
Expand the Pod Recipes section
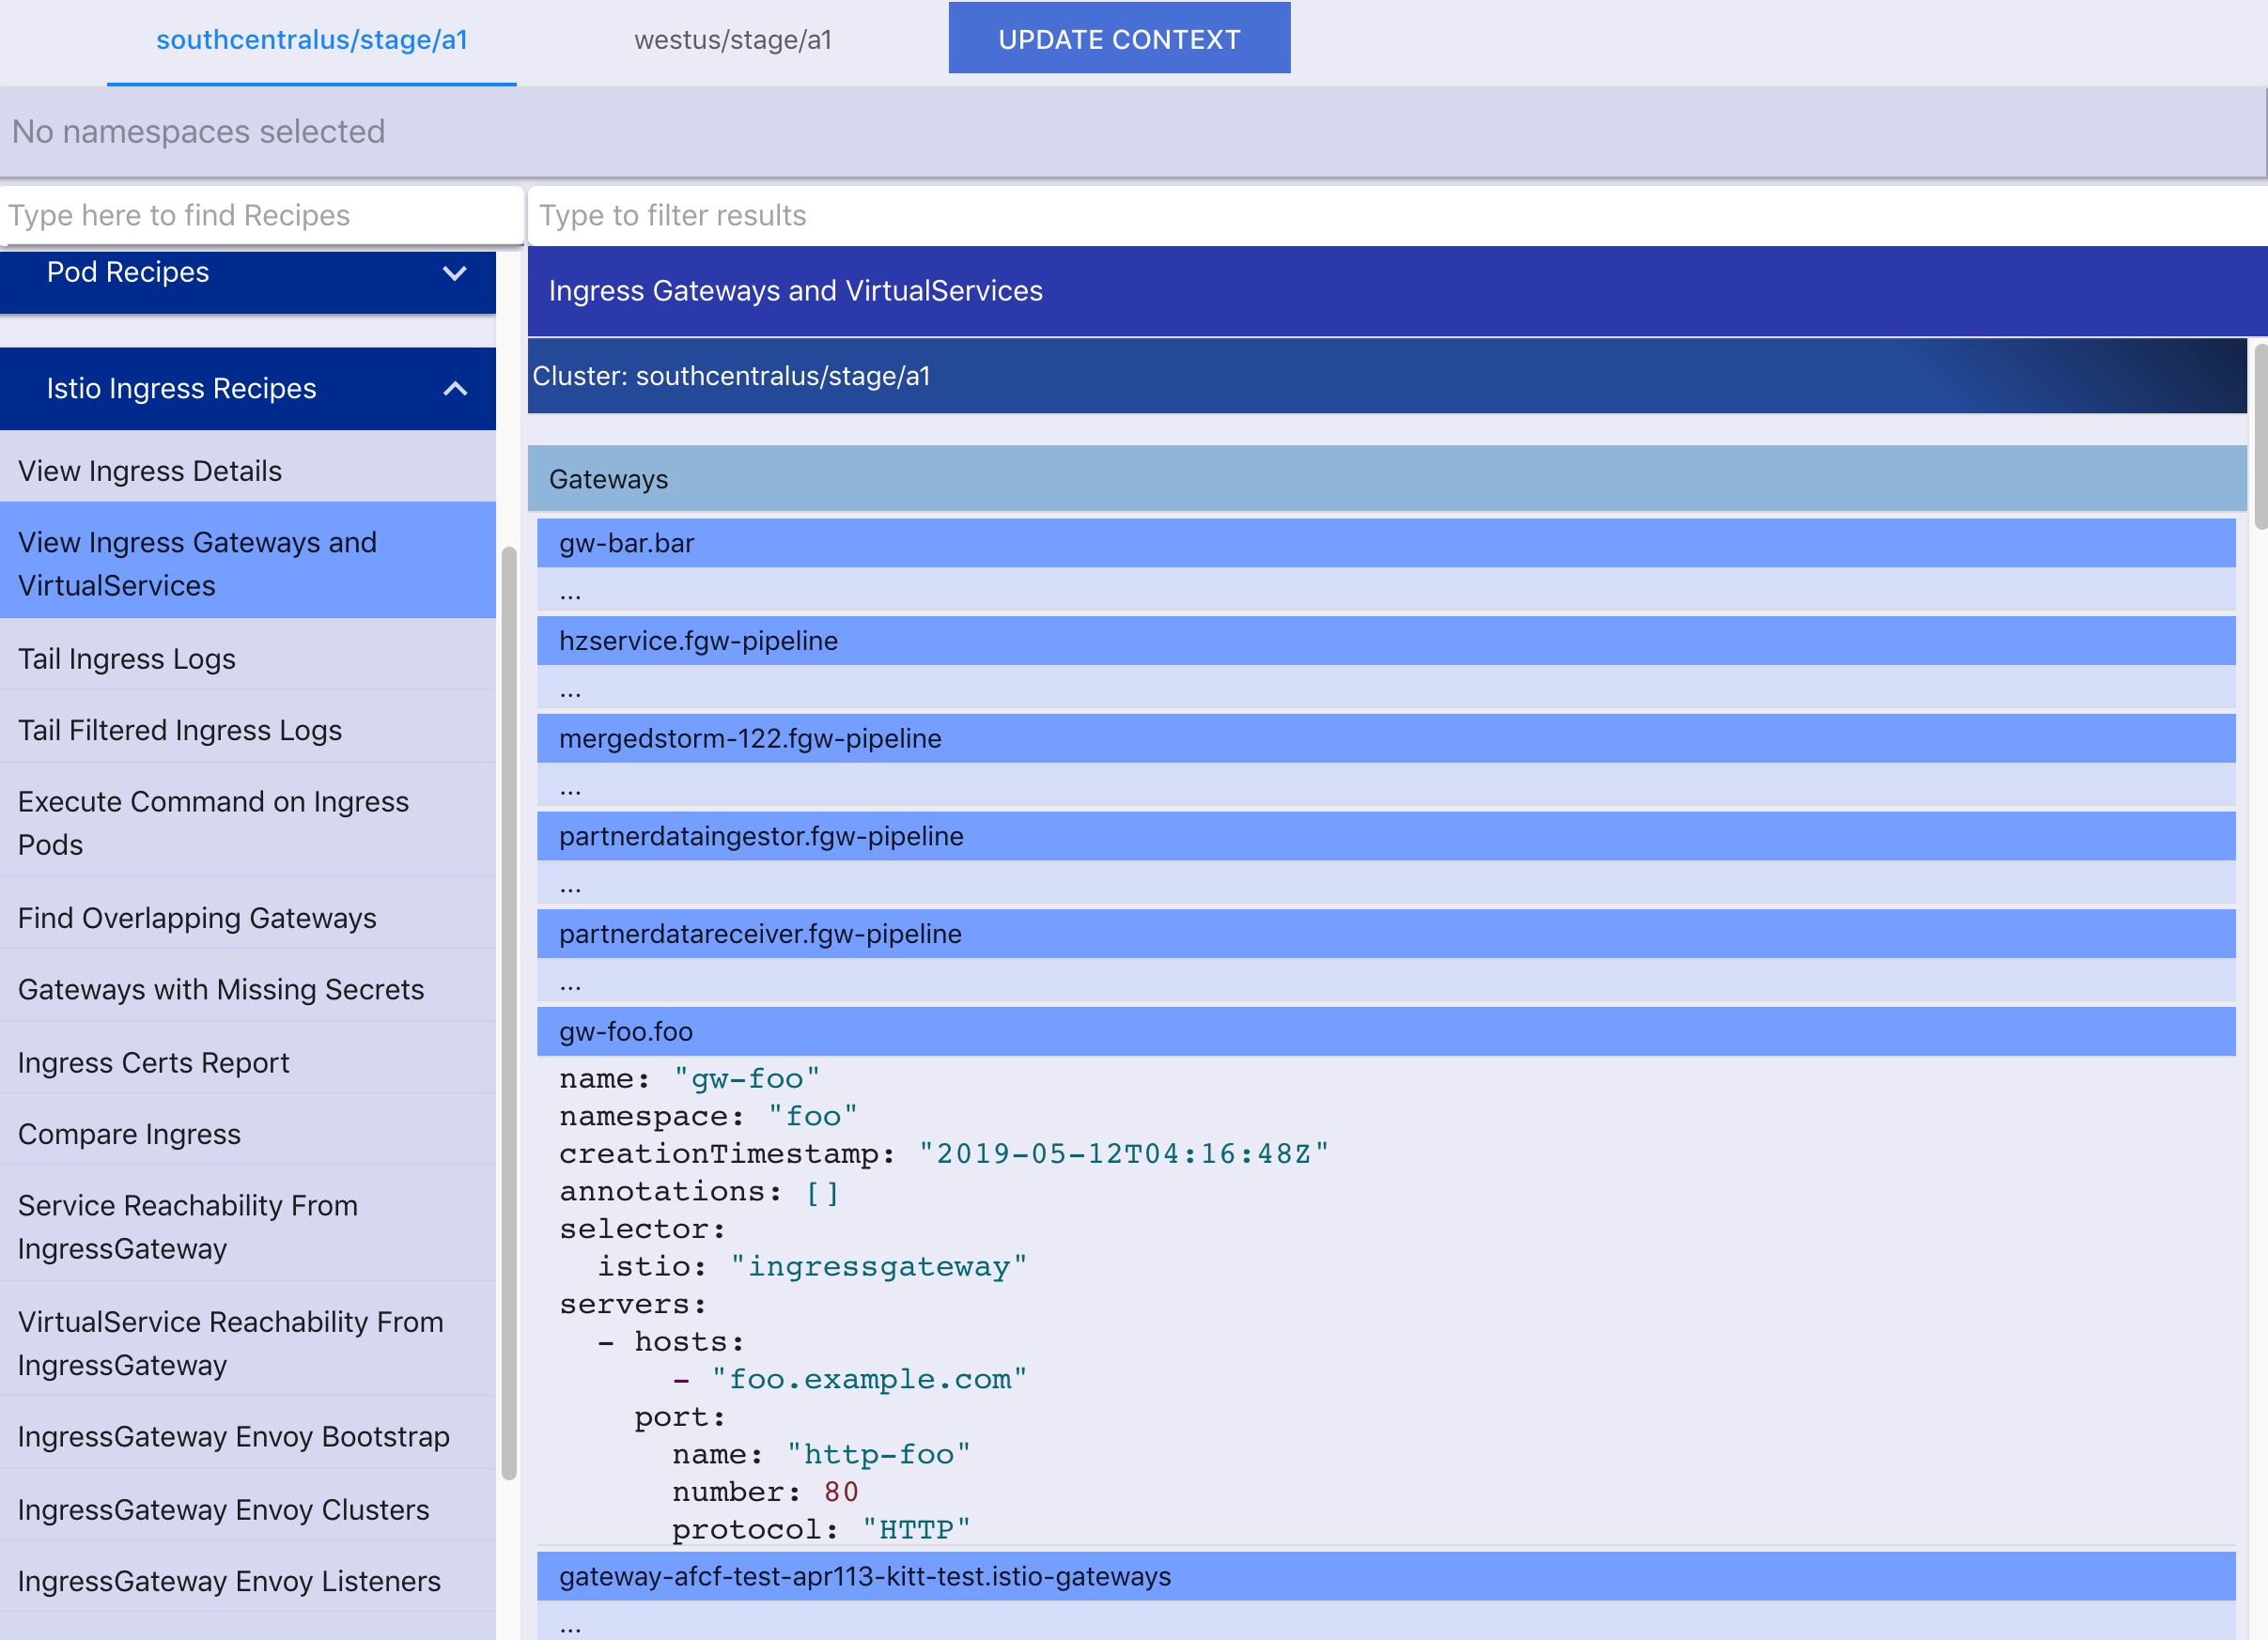[x=455, y=272]
